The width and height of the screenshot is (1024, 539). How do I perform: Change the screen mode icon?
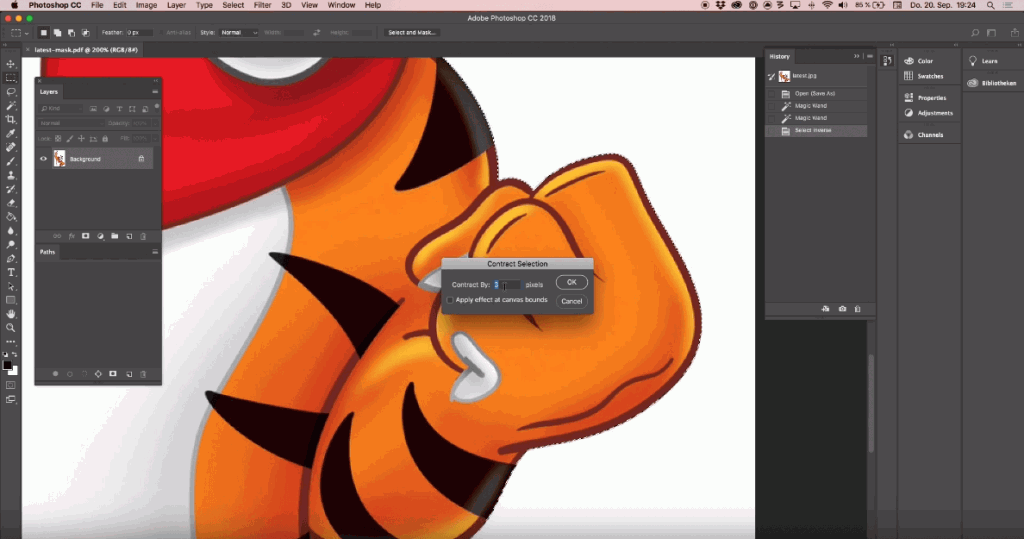coord(10,399)
